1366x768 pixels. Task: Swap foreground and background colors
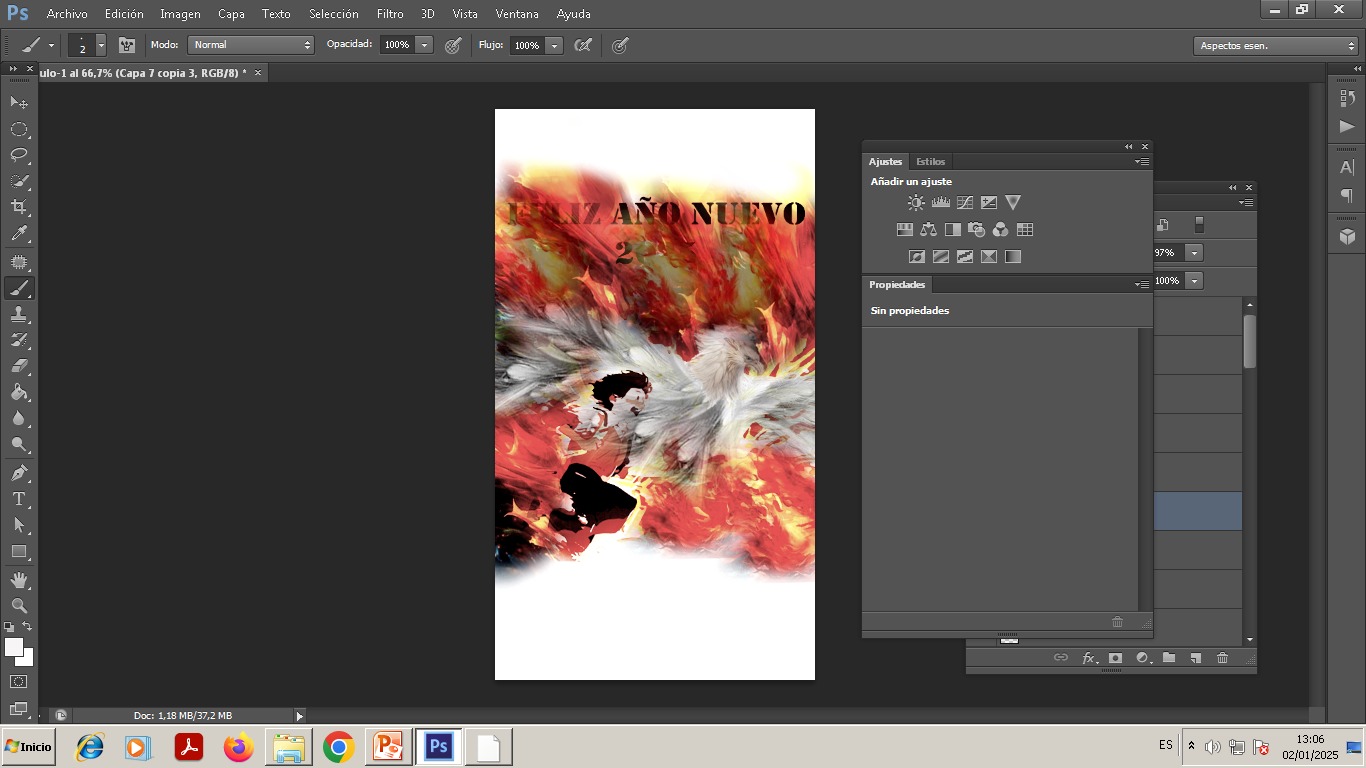pos(28,627)
